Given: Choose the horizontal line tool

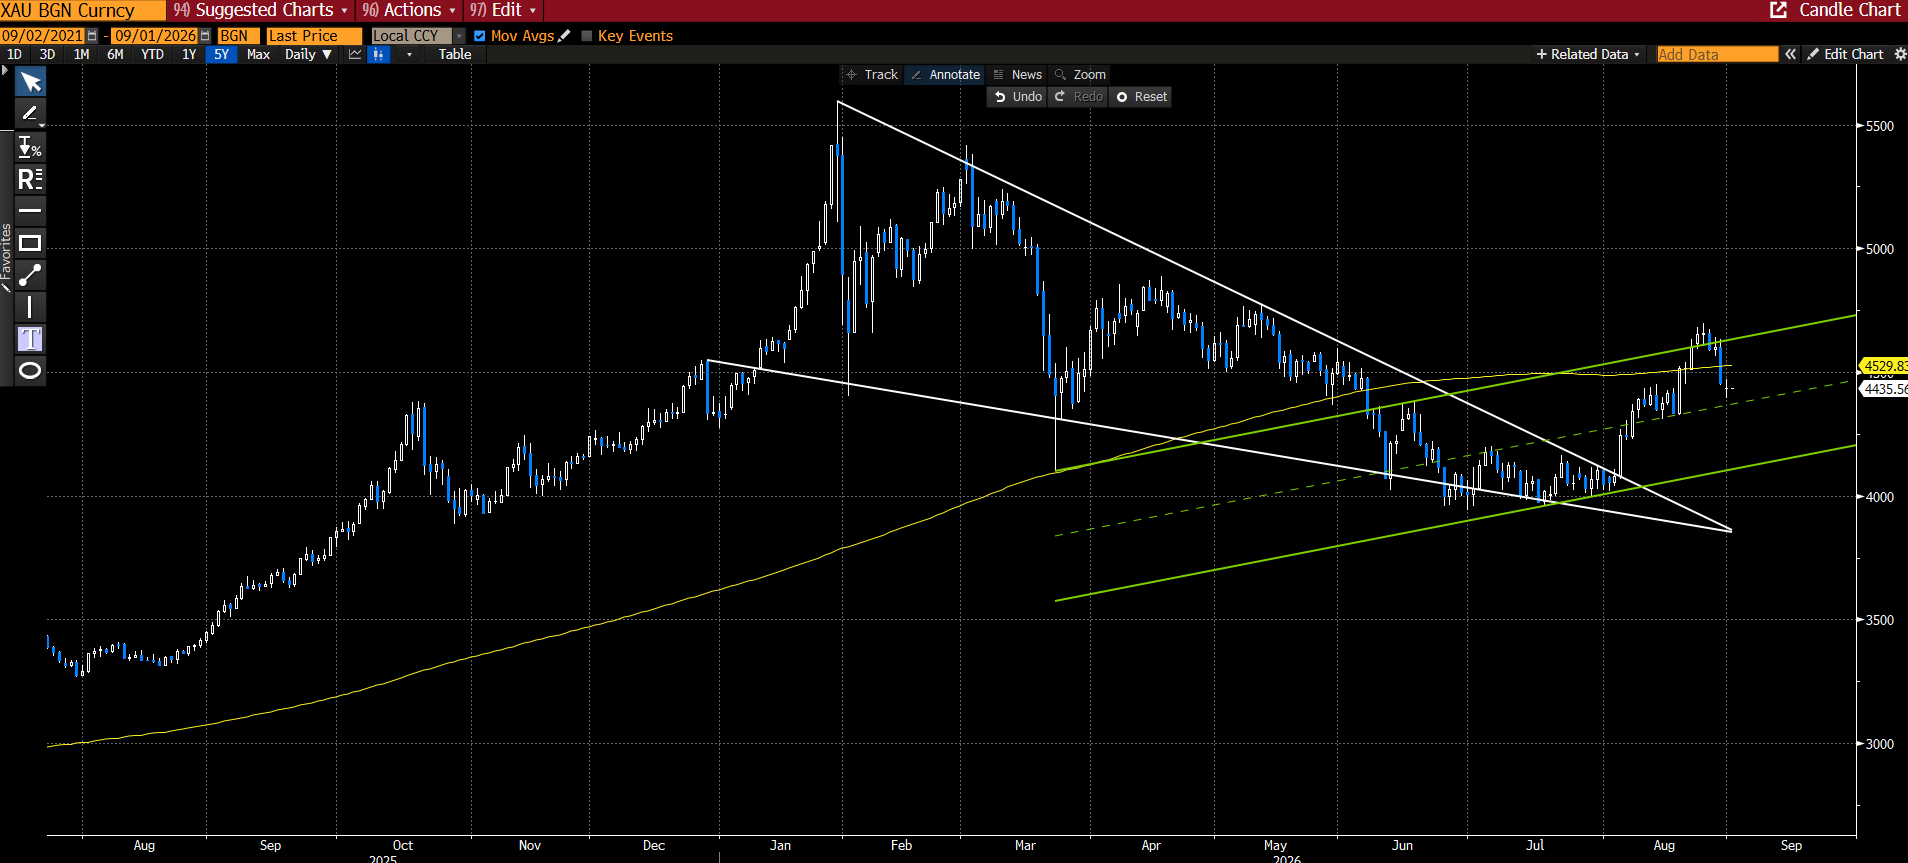Looking at the screenshot, I should click(x=30, y=211).
